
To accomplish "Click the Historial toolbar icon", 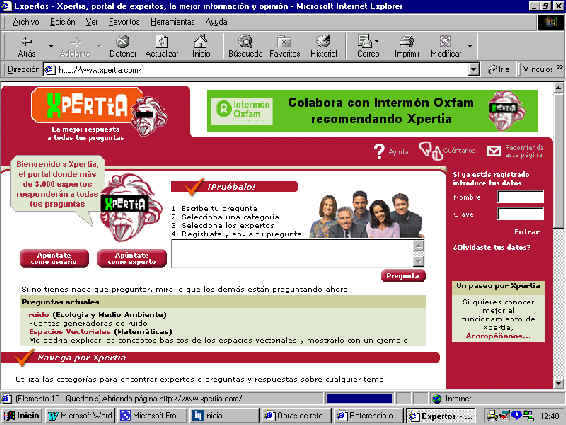I will [x=323, y=41].
